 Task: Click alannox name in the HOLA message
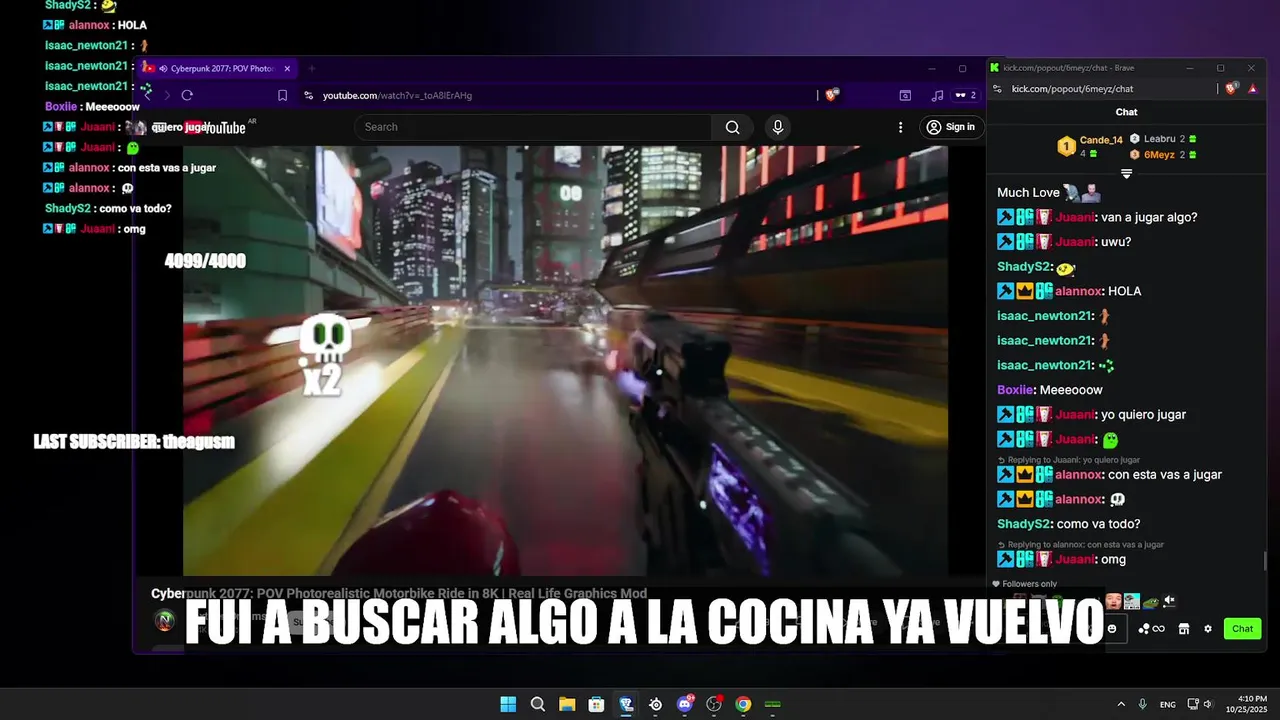[x=1078, y=291]
